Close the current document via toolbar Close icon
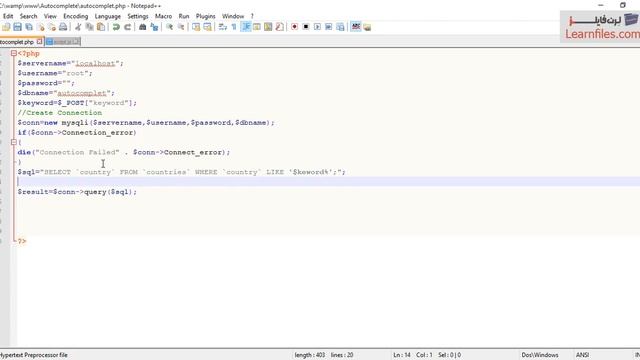 [x=40, y=27]
